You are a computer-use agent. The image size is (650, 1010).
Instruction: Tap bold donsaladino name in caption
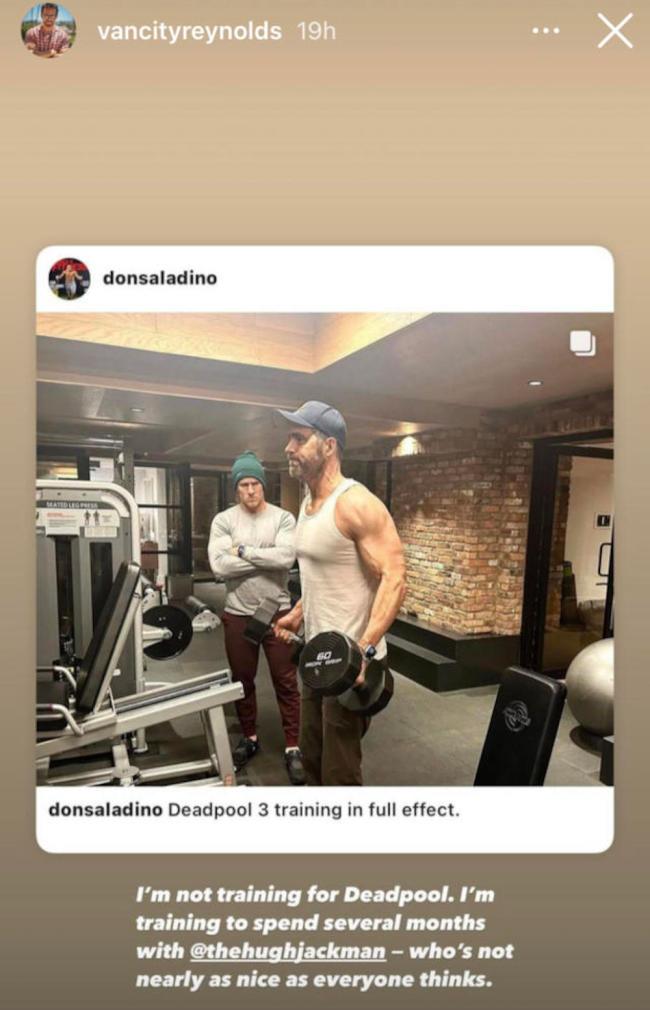click(x=106, y=810)
